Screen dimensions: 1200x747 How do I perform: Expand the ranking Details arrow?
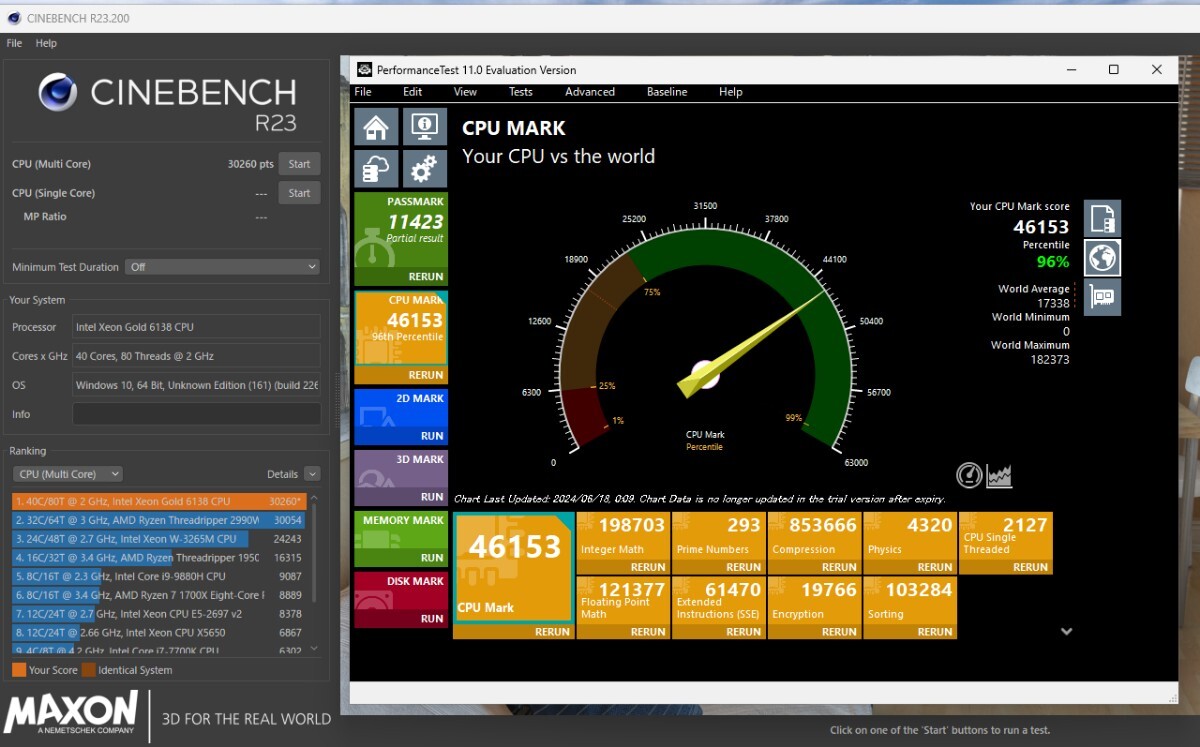click(x=312, y=474)
